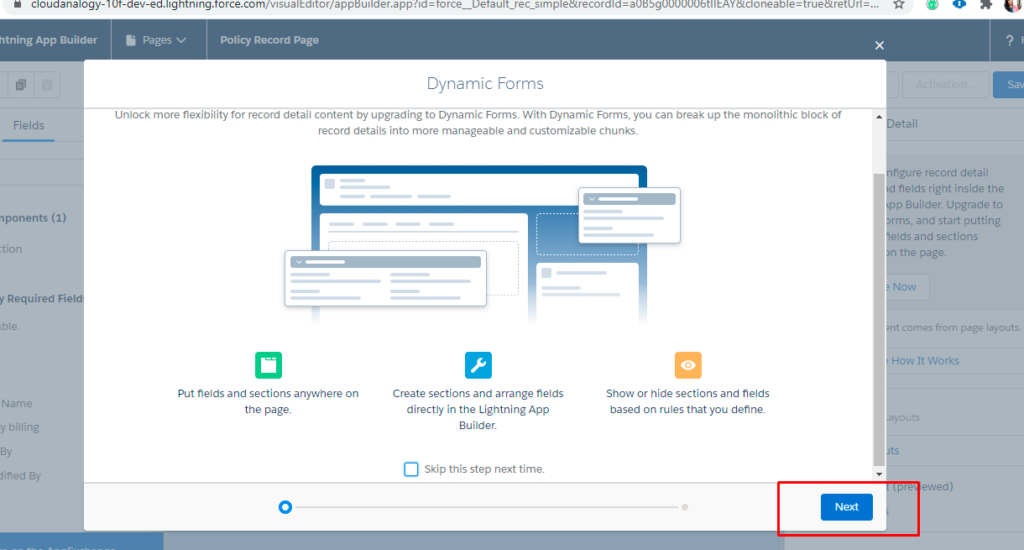Switch to the Fields tab

tap(29, 125)
